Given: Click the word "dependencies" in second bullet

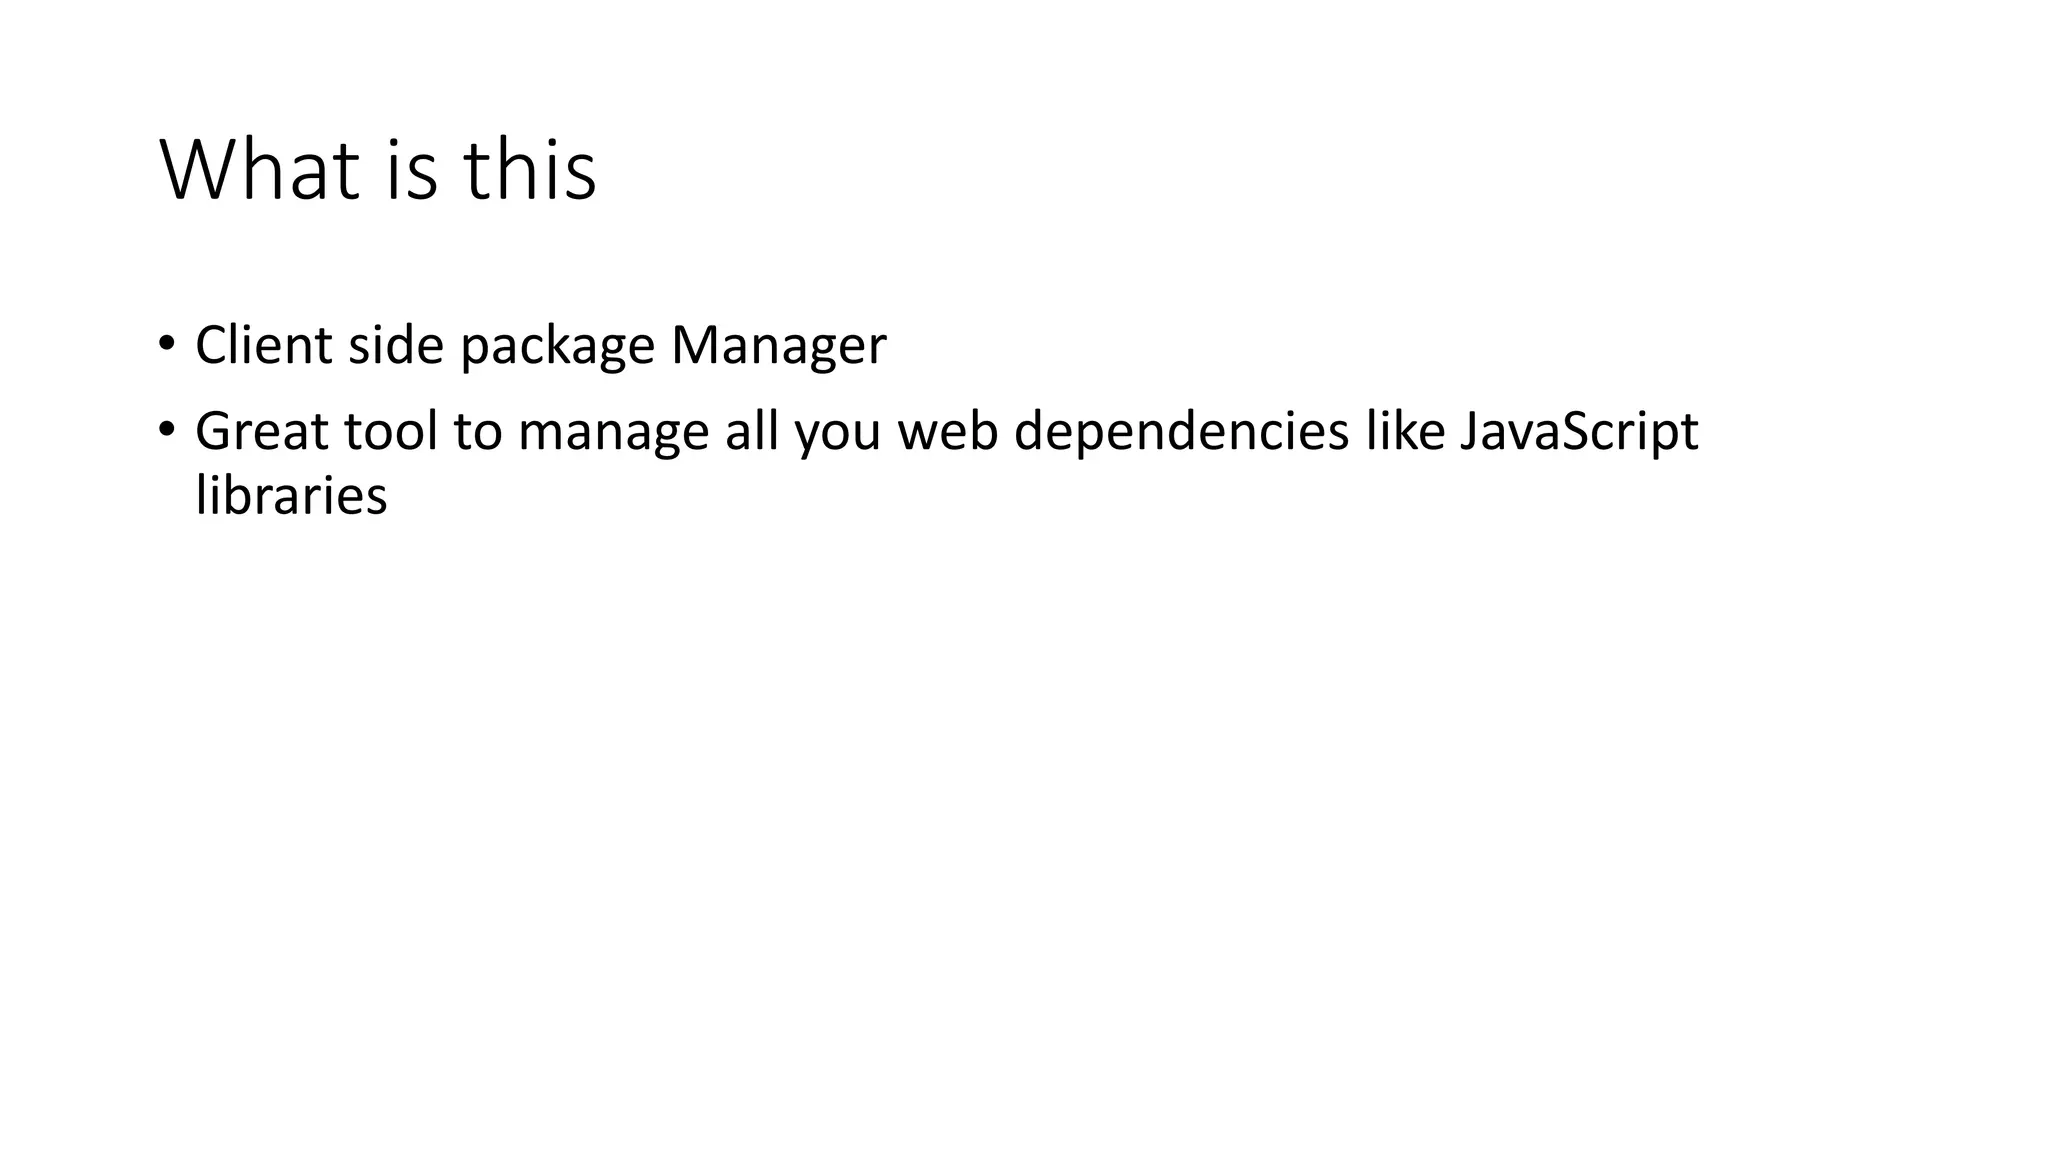Looking at the screenshot, I should [1181, 434].
